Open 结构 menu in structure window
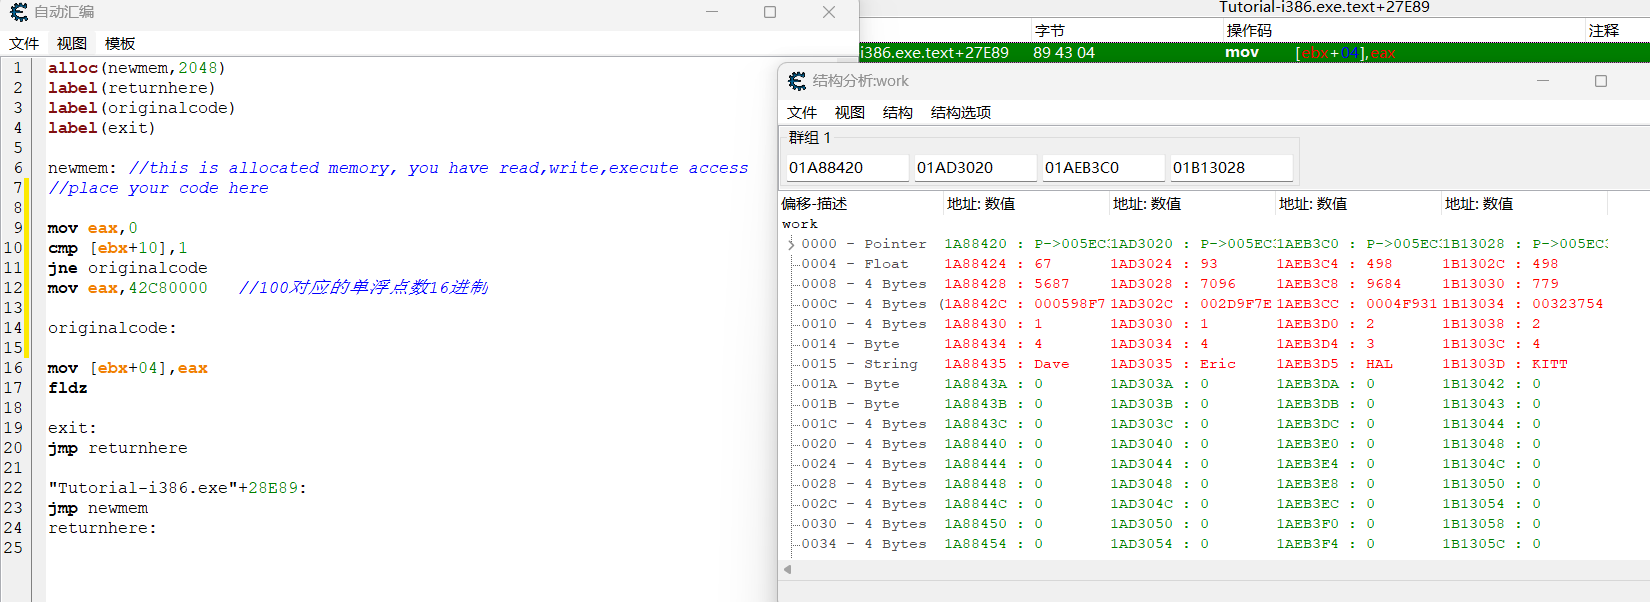1650x602 pixels. [897, 113]
